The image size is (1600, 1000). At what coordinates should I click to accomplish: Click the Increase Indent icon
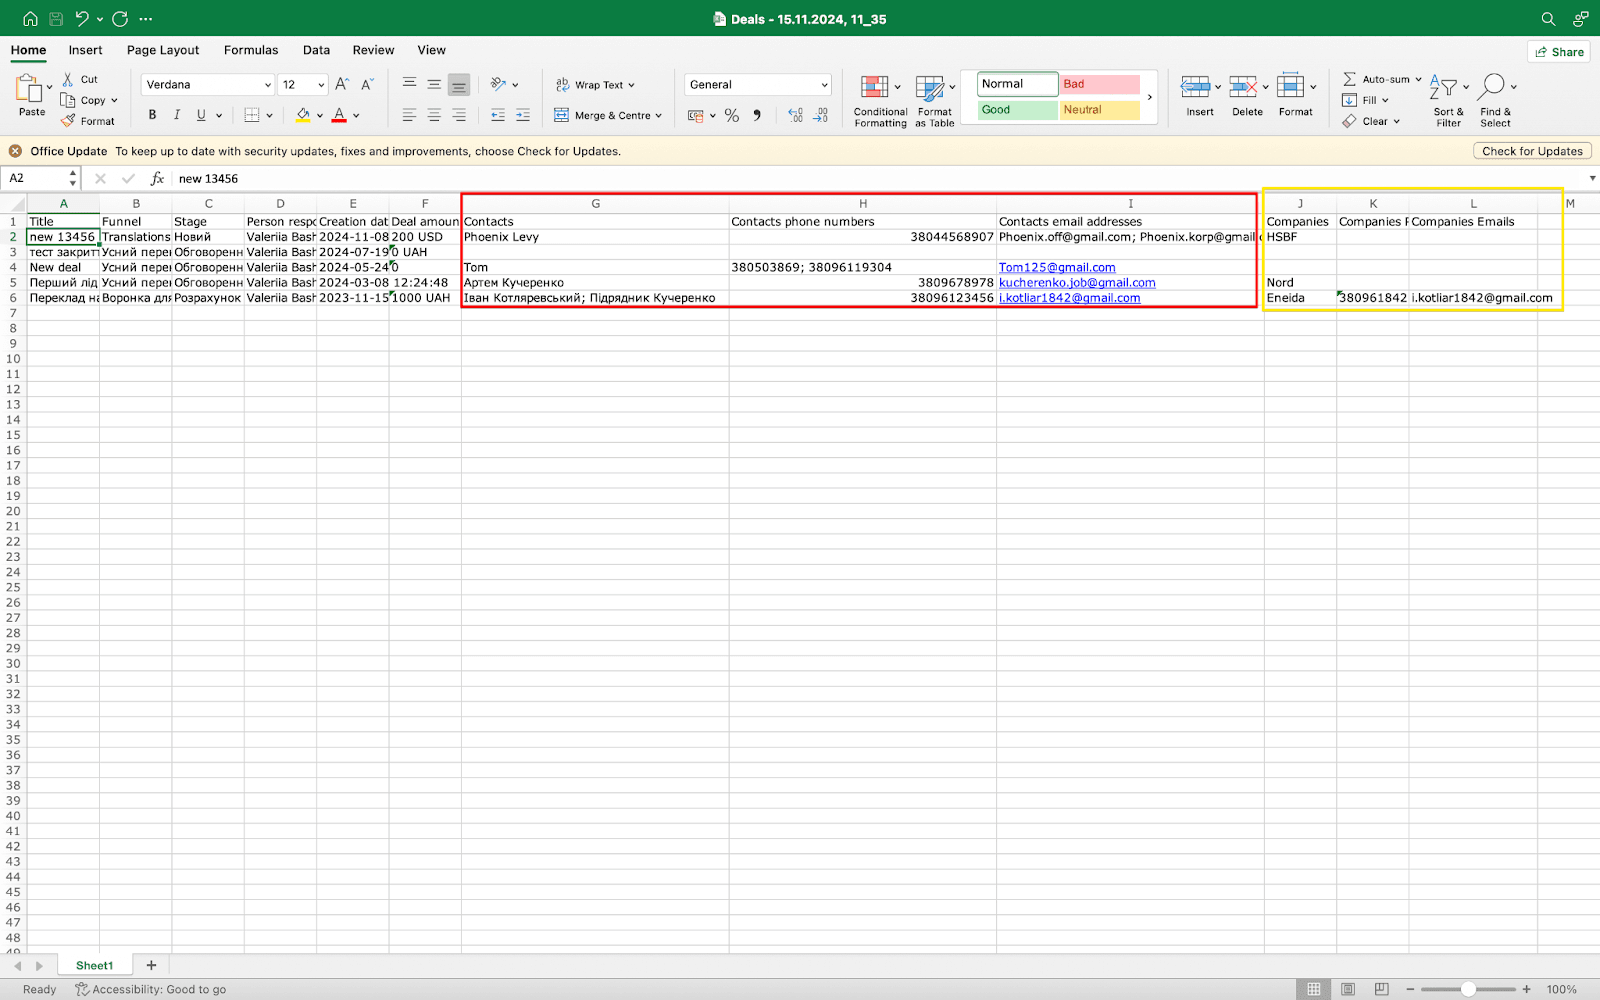(522, 116)
